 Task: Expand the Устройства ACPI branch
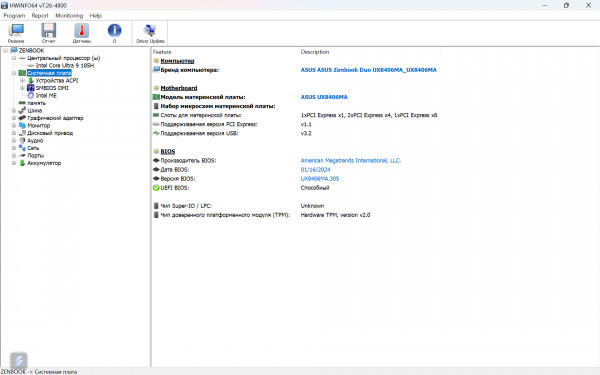[x=22, y=80]
